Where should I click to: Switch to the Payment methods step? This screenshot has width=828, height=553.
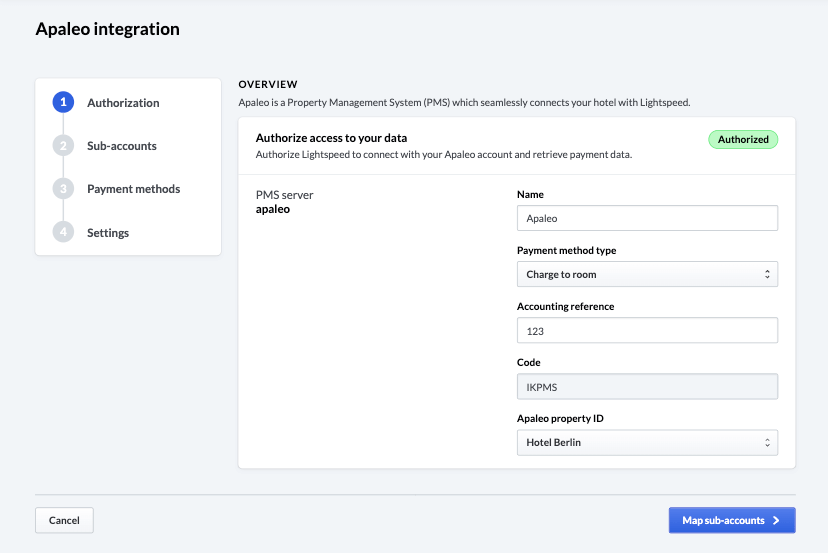133,189
